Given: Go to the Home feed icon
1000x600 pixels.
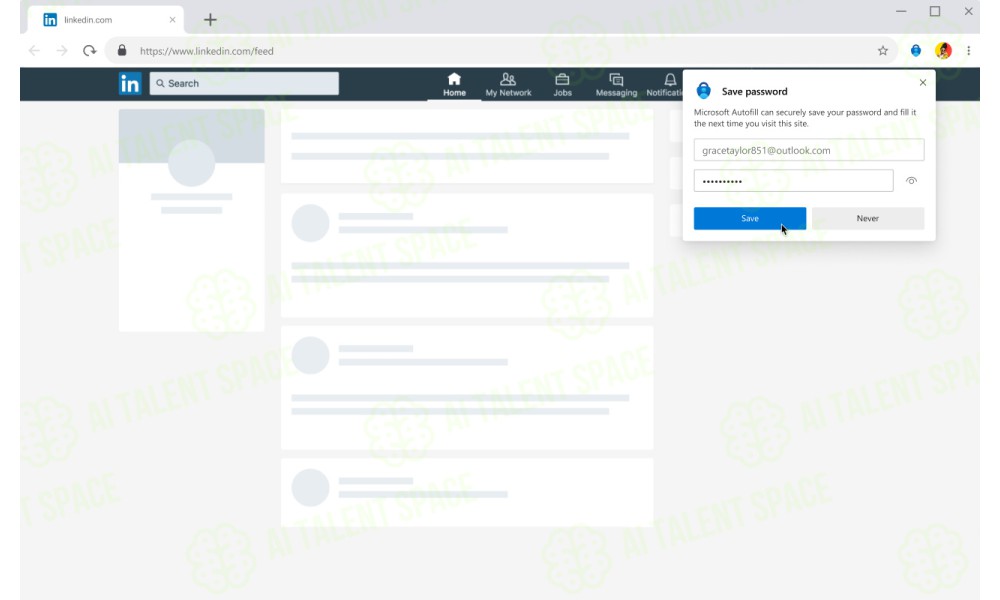Looking at the screenshot, I should [x=454, y=84].
